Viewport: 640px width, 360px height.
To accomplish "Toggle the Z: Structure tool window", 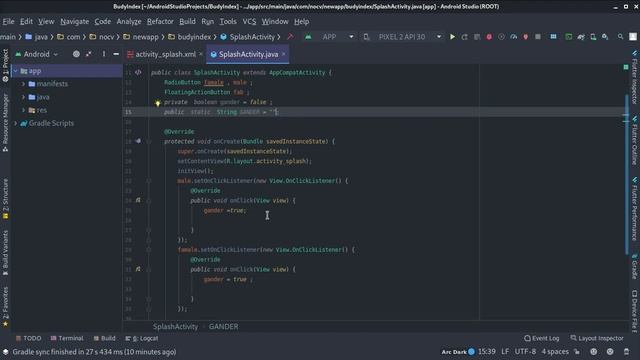I will [5, 199].
